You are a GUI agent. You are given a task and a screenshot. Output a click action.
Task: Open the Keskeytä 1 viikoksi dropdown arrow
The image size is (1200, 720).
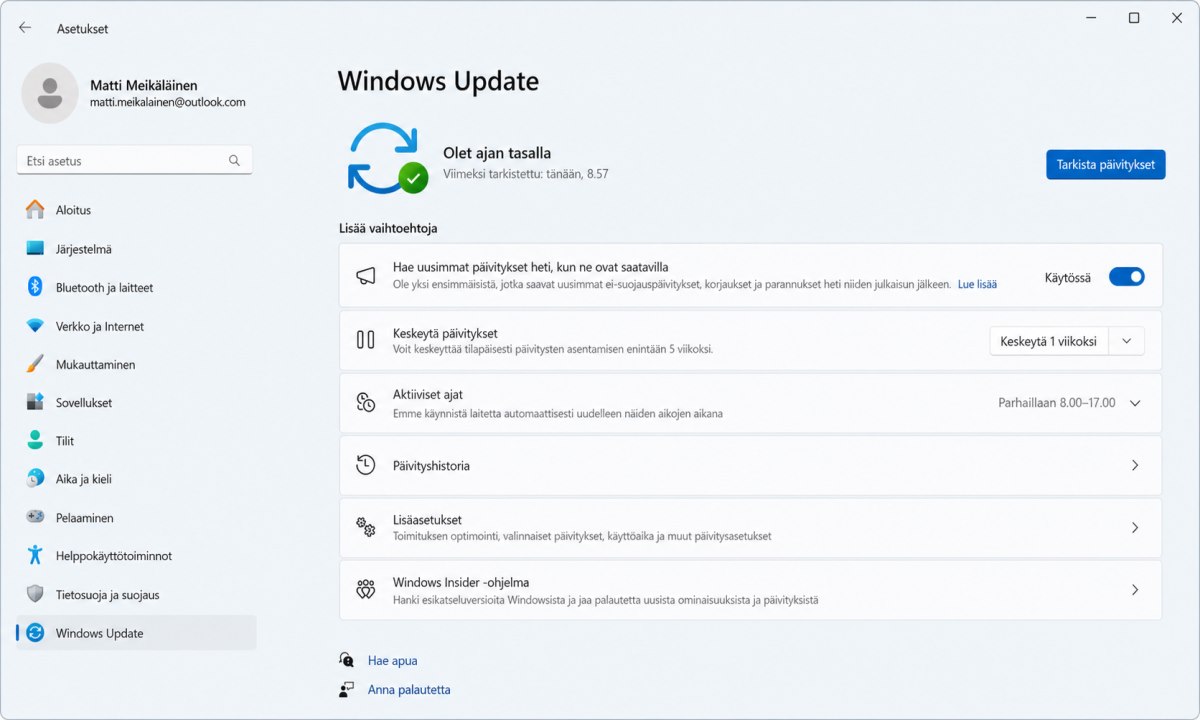(x=1127, y=341)
